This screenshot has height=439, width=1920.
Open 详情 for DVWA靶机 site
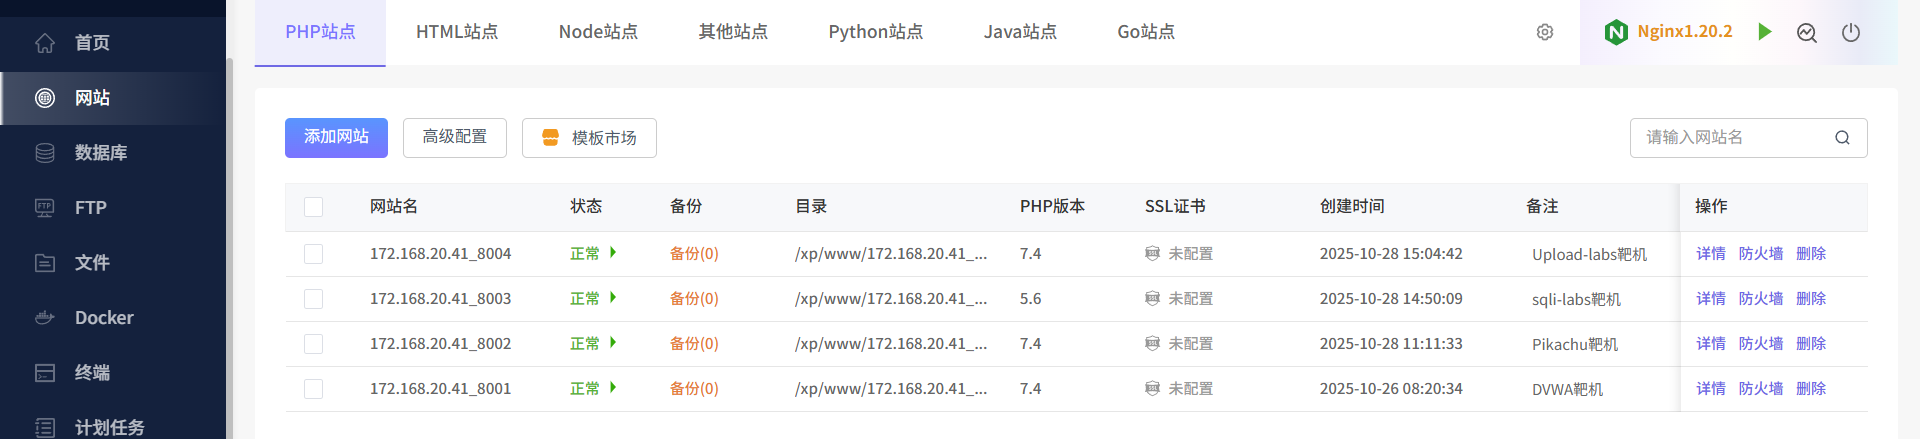[x=1711, y=389]
